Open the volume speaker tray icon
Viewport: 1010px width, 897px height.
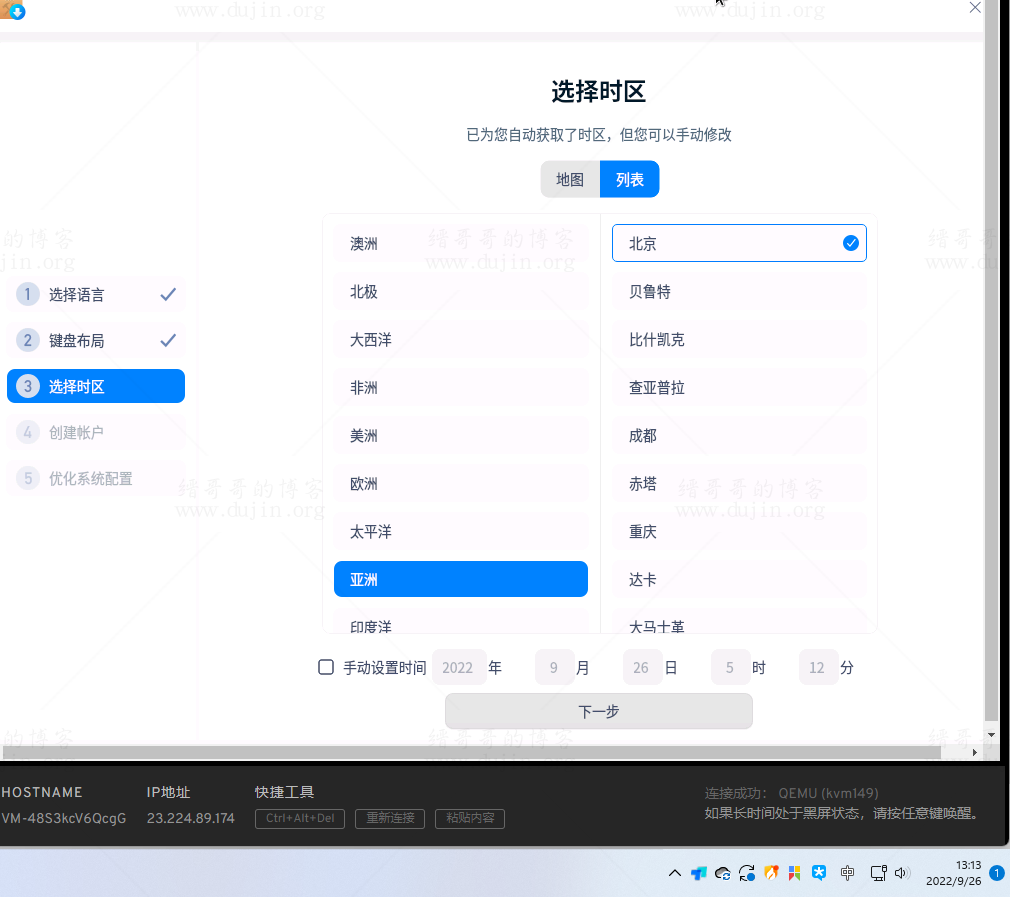click(x=902, y=873)
